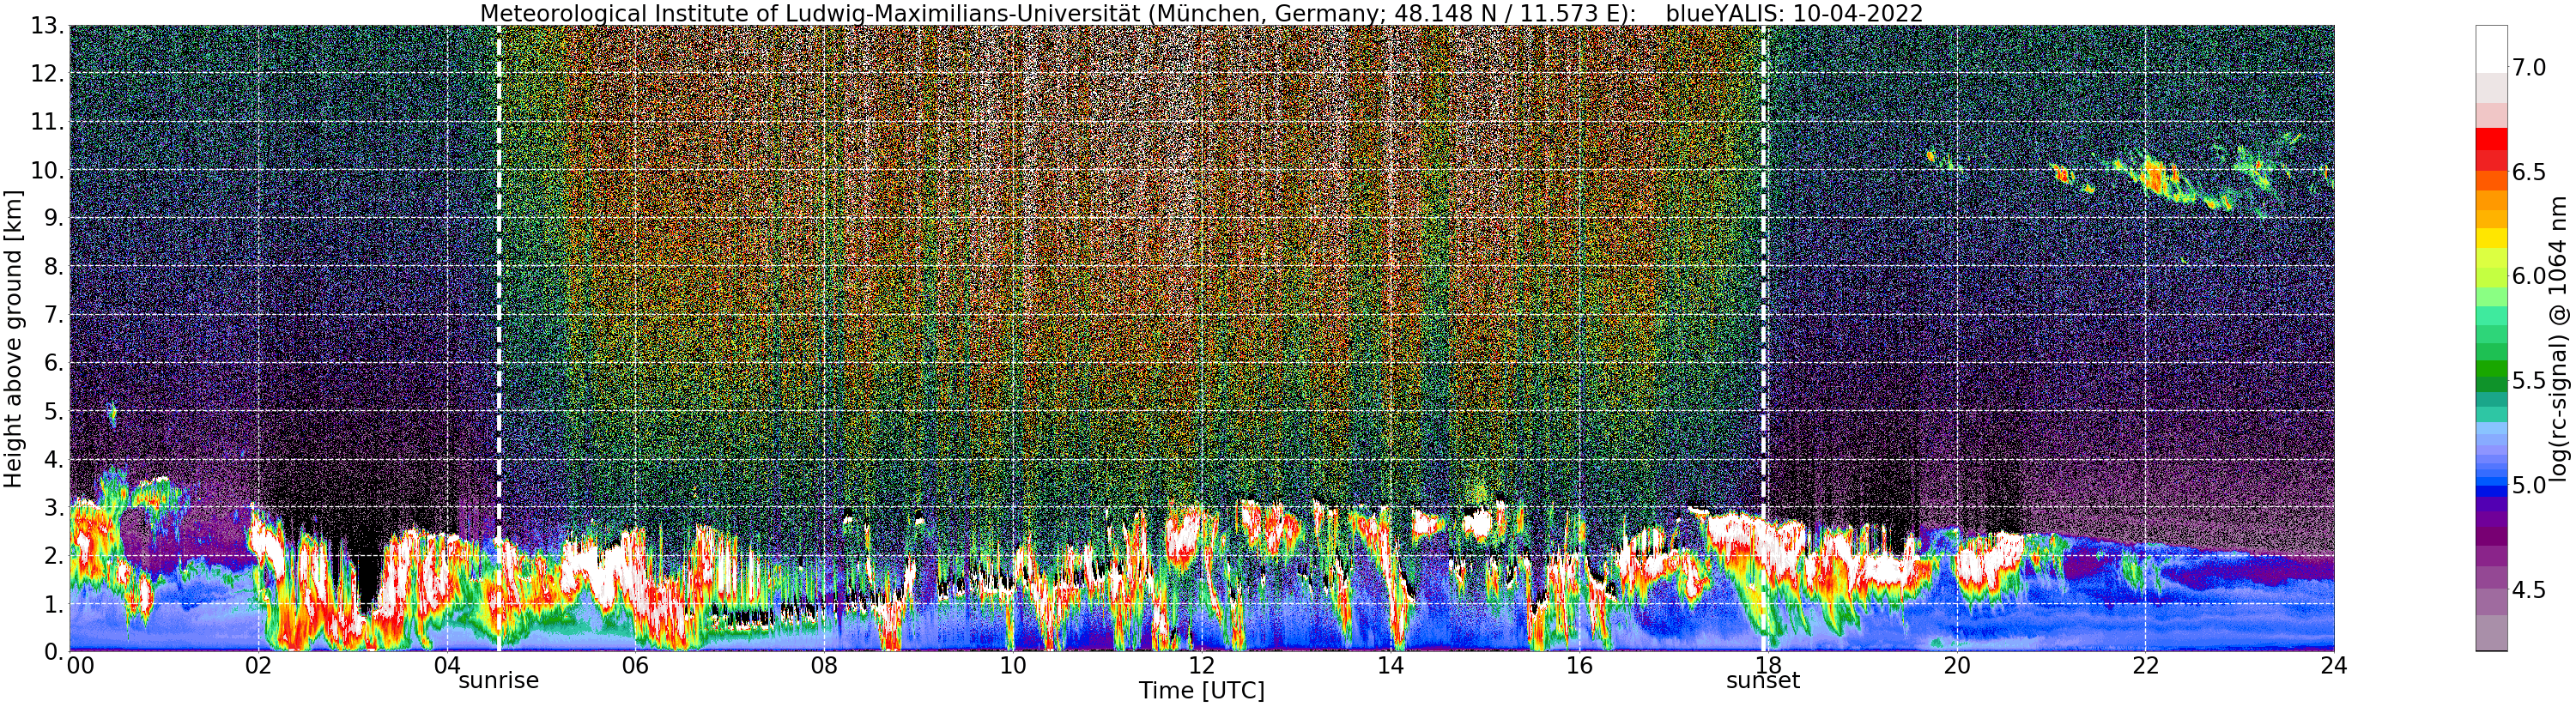Viewport: 2576px width, 707px height.
Task: Click the yellow band in the colorbar
Action: pyautogui.click(x=2491, y=238)
